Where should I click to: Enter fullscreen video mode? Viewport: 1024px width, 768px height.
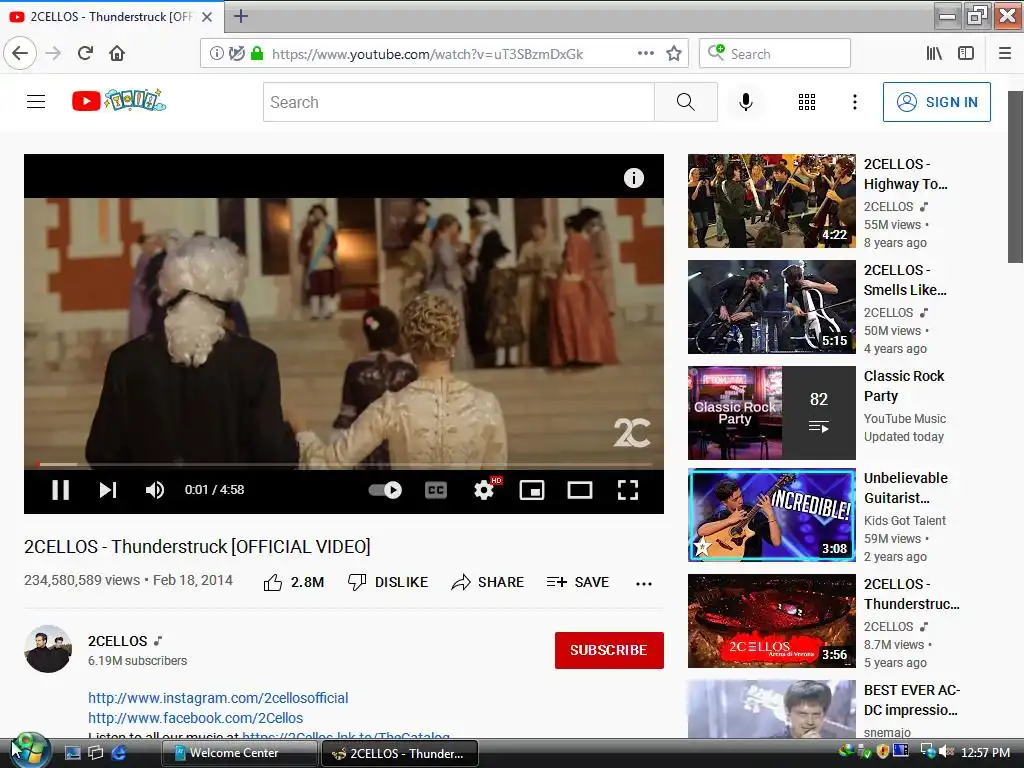[628, 490]
